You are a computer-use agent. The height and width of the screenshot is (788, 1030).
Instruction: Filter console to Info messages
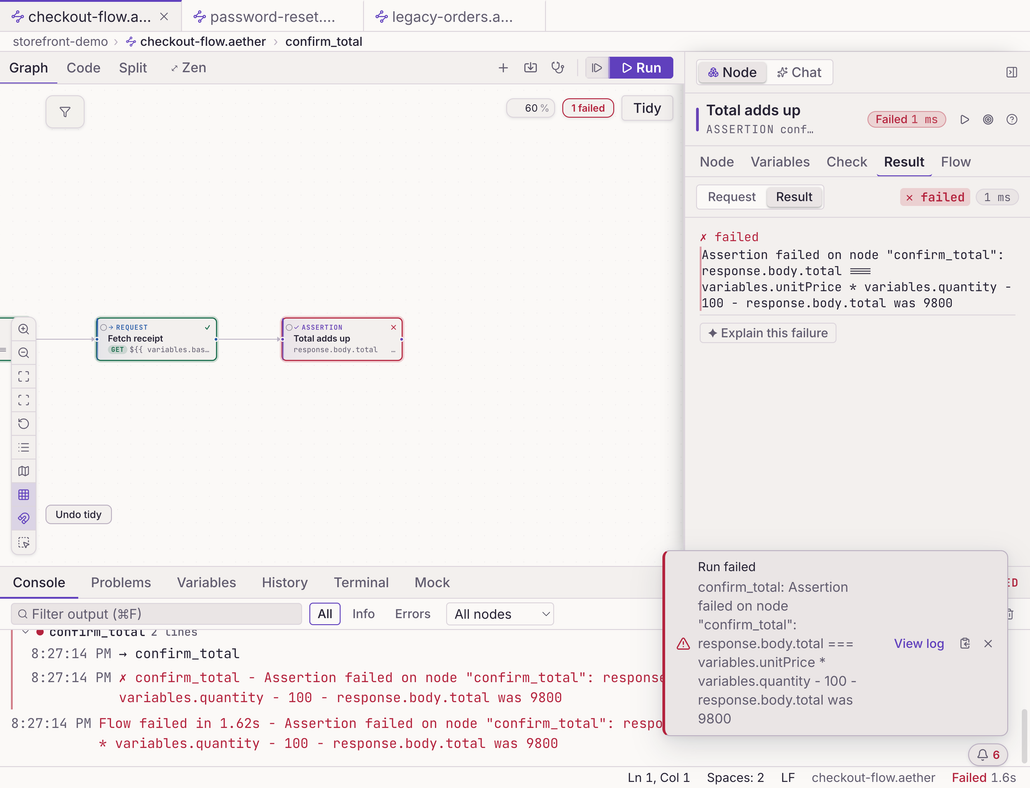tap(363, 614)
